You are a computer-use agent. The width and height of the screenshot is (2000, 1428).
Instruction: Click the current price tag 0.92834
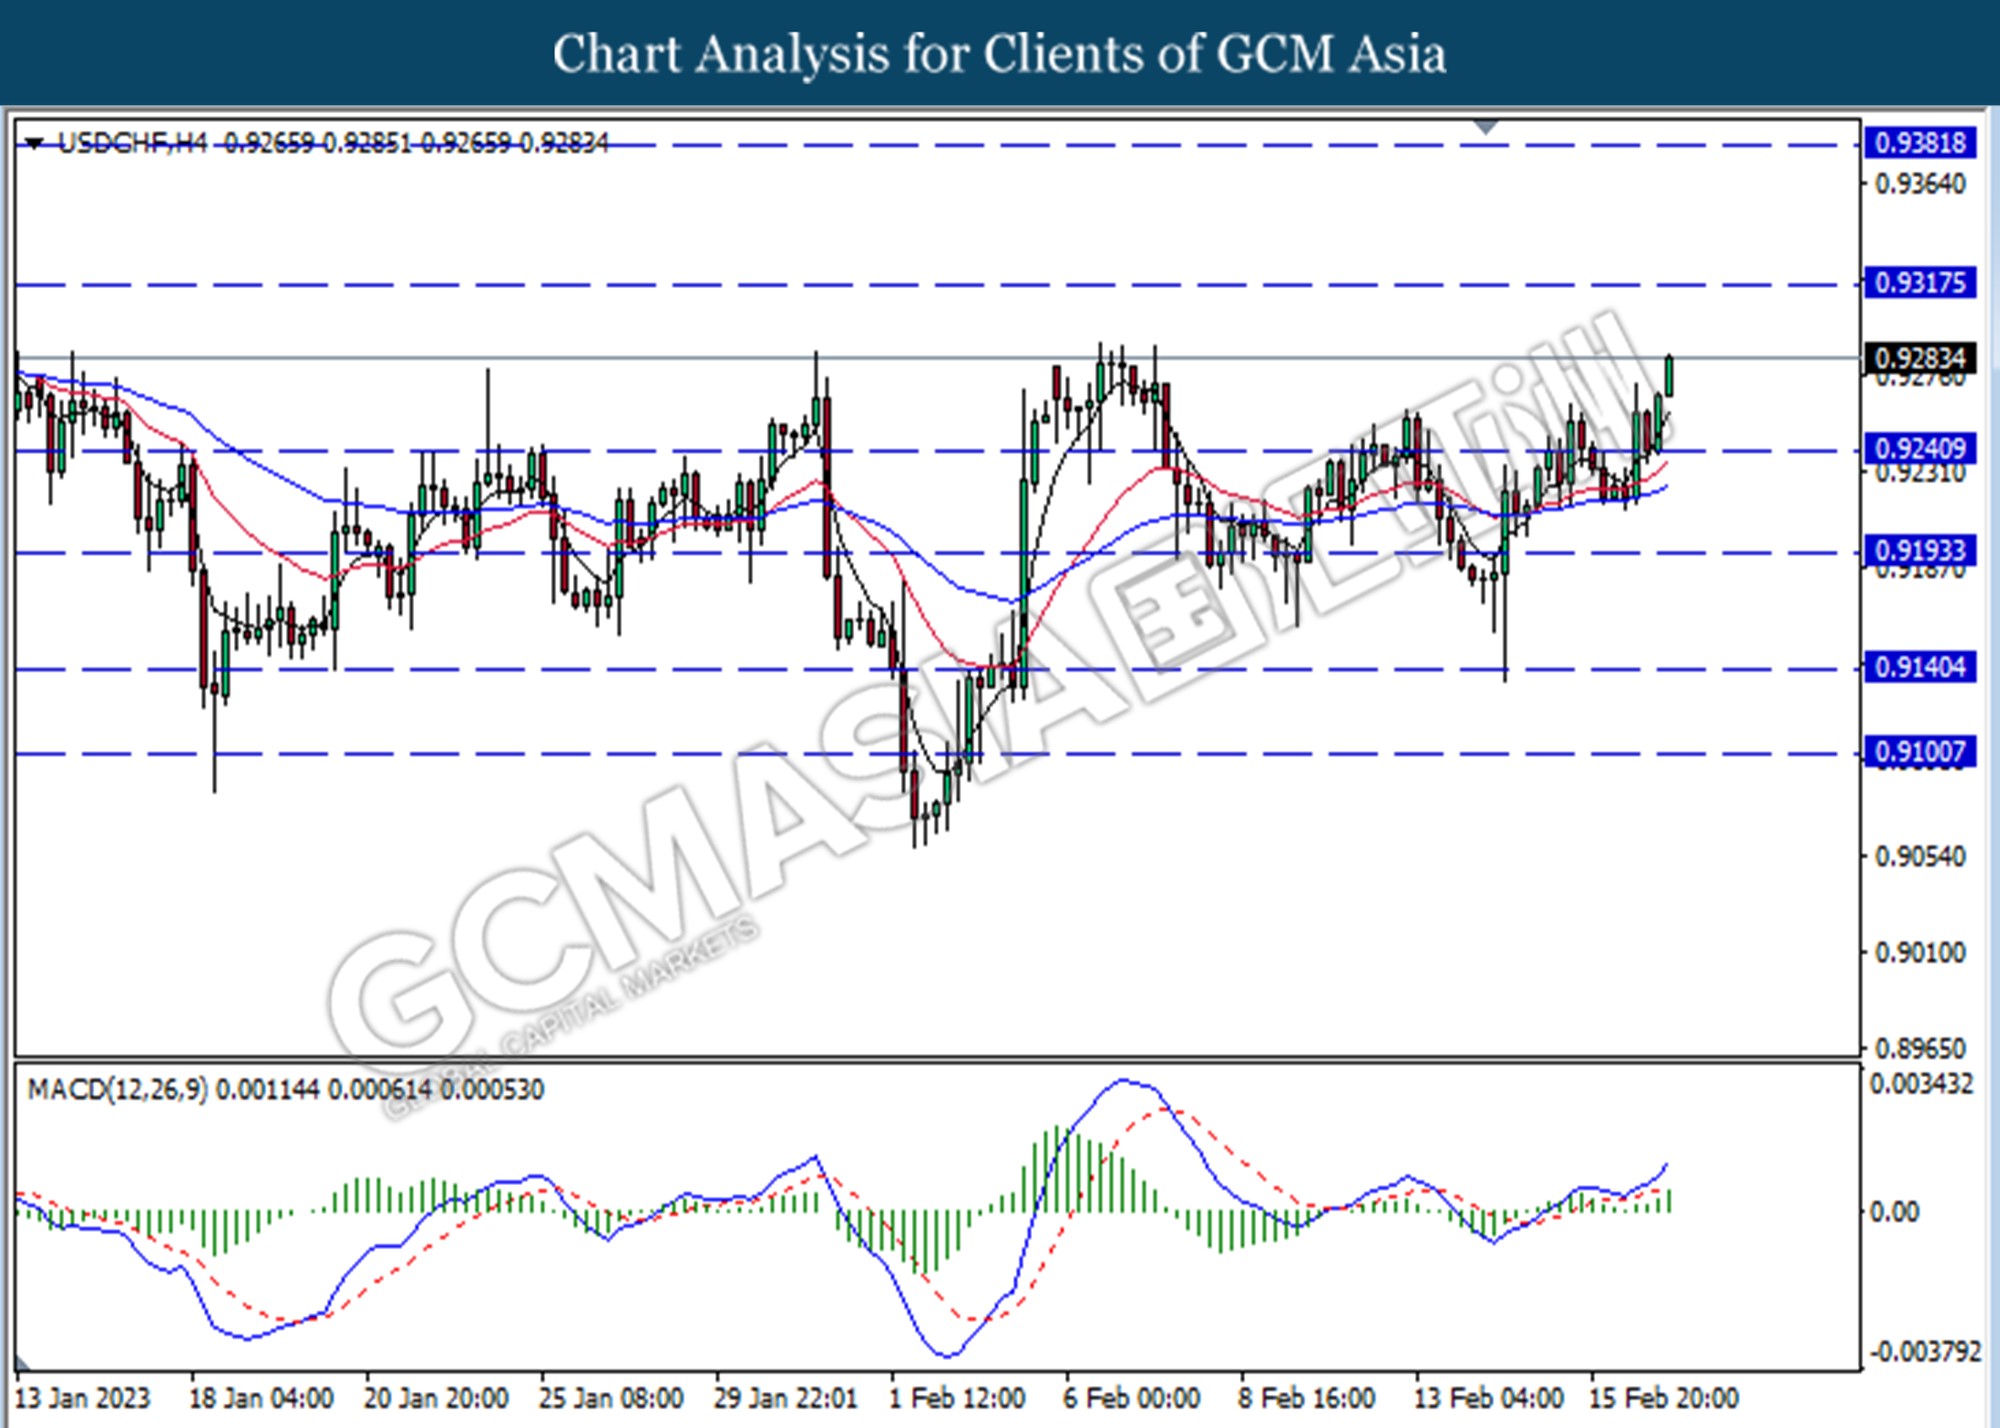pos(1919,358)
